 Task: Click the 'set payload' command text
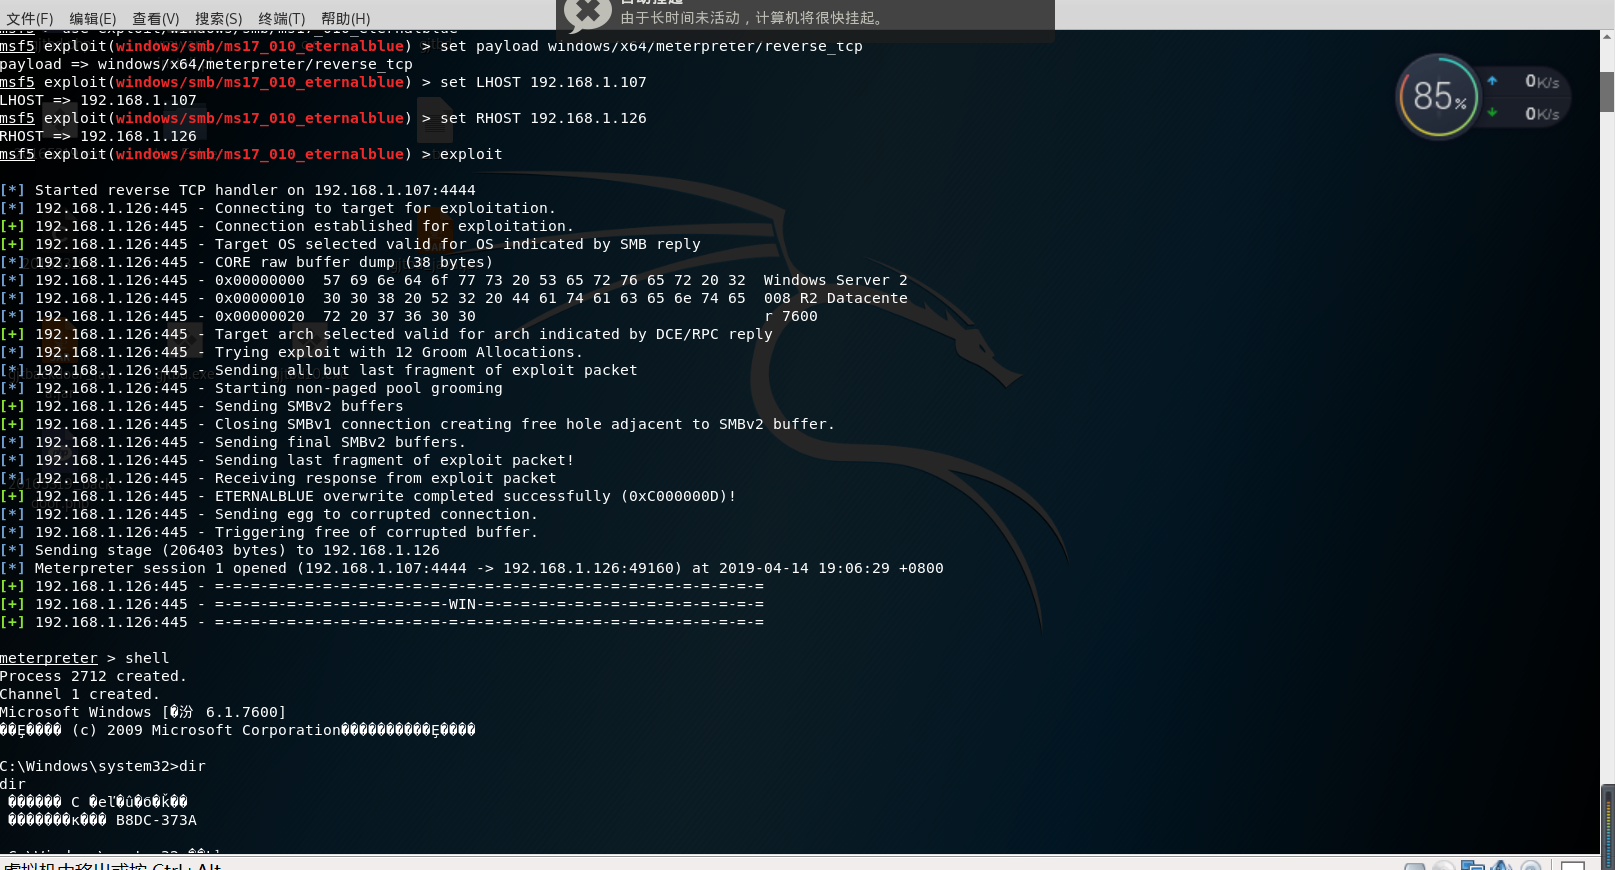pos(651,46)
